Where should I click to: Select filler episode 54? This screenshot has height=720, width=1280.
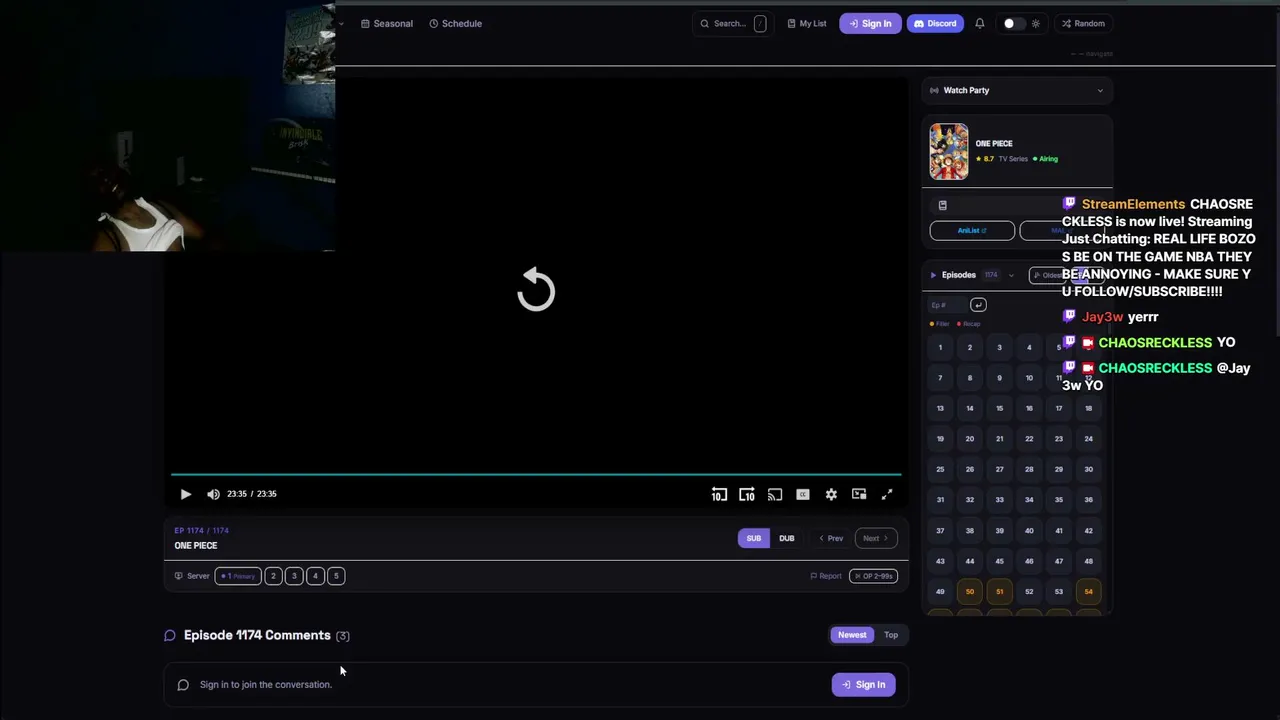1088,591
